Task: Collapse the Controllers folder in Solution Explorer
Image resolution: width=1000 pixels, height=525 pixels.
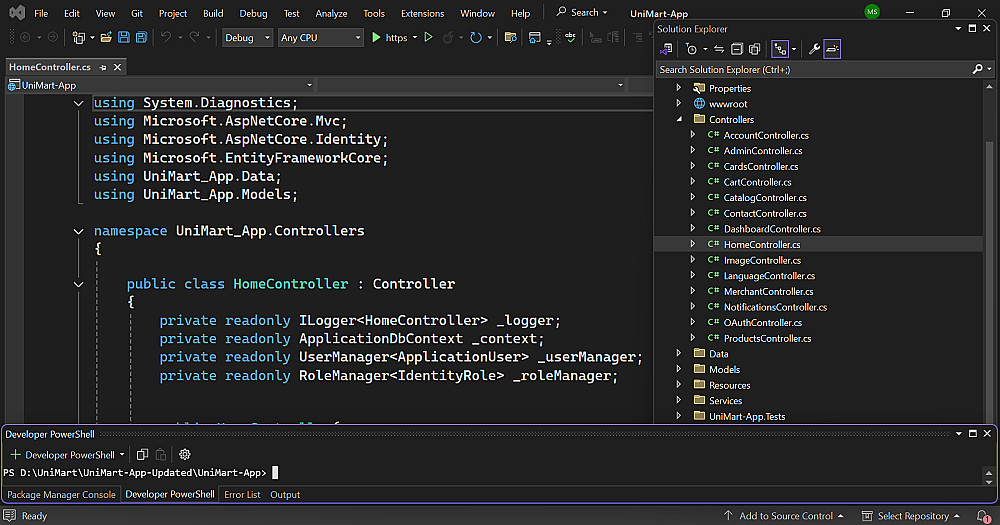Action: (x=679, y=120)
